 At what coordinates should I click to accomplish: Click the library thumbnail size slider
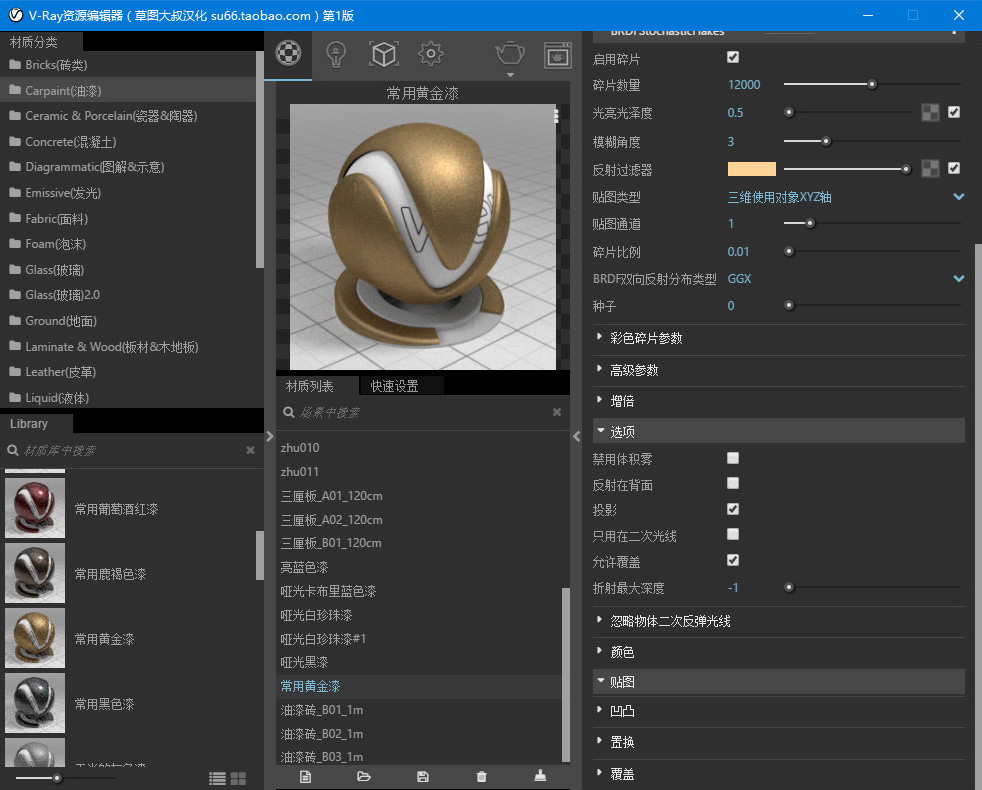pyautogui.click(x=66, y=778)
